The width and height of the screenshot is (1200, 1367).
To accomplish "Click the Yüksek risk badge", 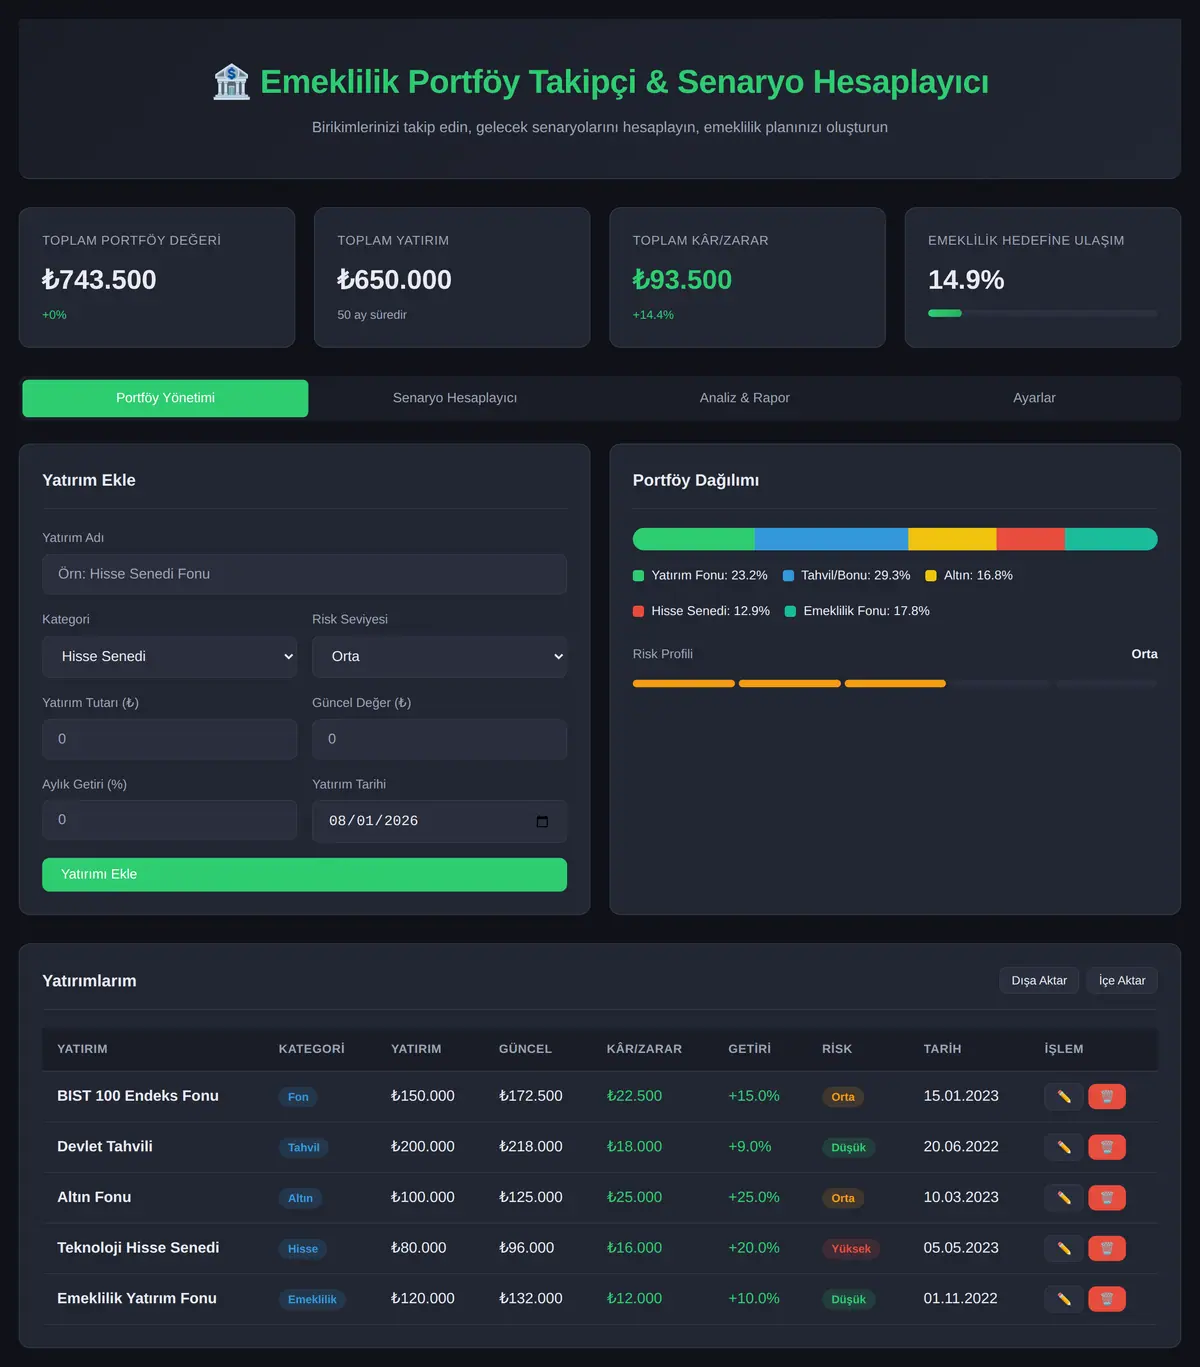I will click(851, 1249).
